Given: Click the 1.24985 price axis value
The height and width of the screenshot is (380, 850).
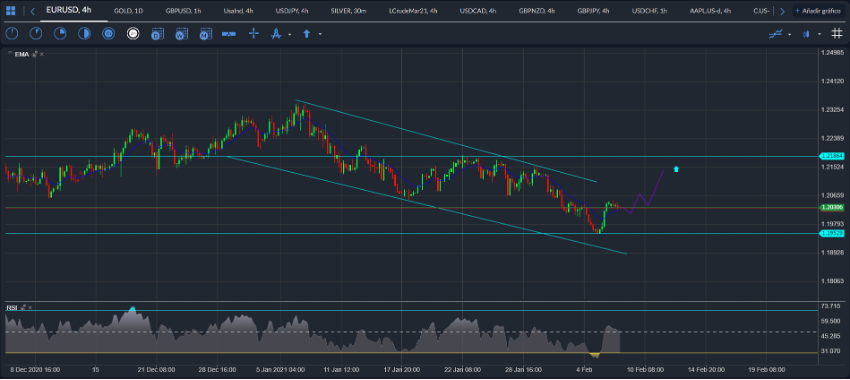Looking at the screenshot, I should click(832, 53).
